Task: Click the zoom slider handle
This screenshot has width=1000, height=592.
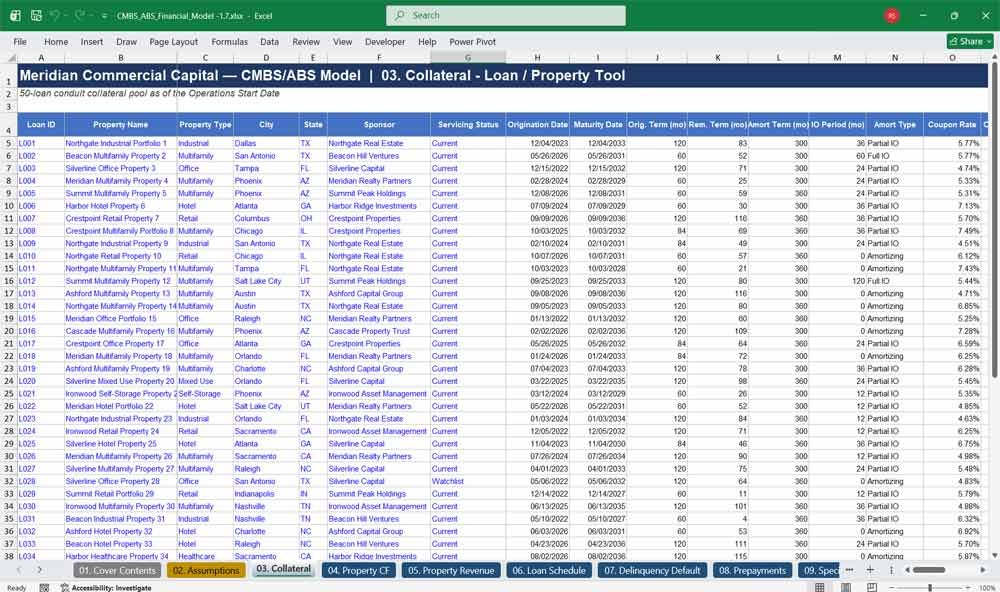Action: coord(930,588)
